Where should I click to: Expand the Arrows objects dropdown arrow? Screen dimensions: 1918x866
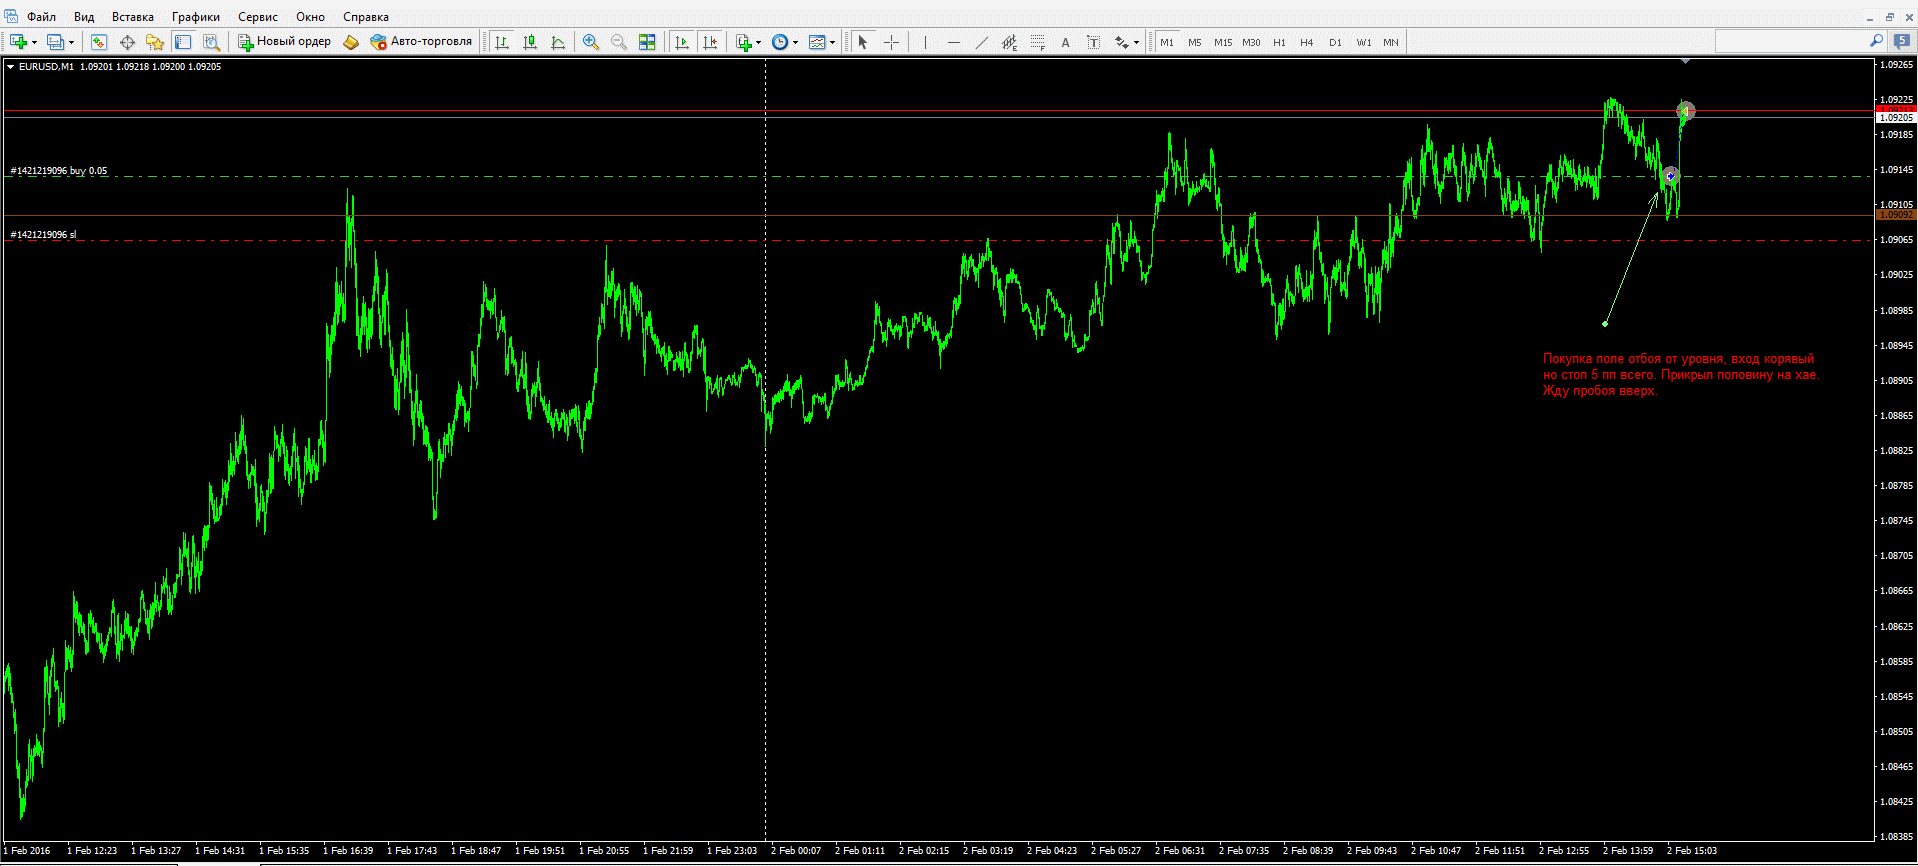1137,42
